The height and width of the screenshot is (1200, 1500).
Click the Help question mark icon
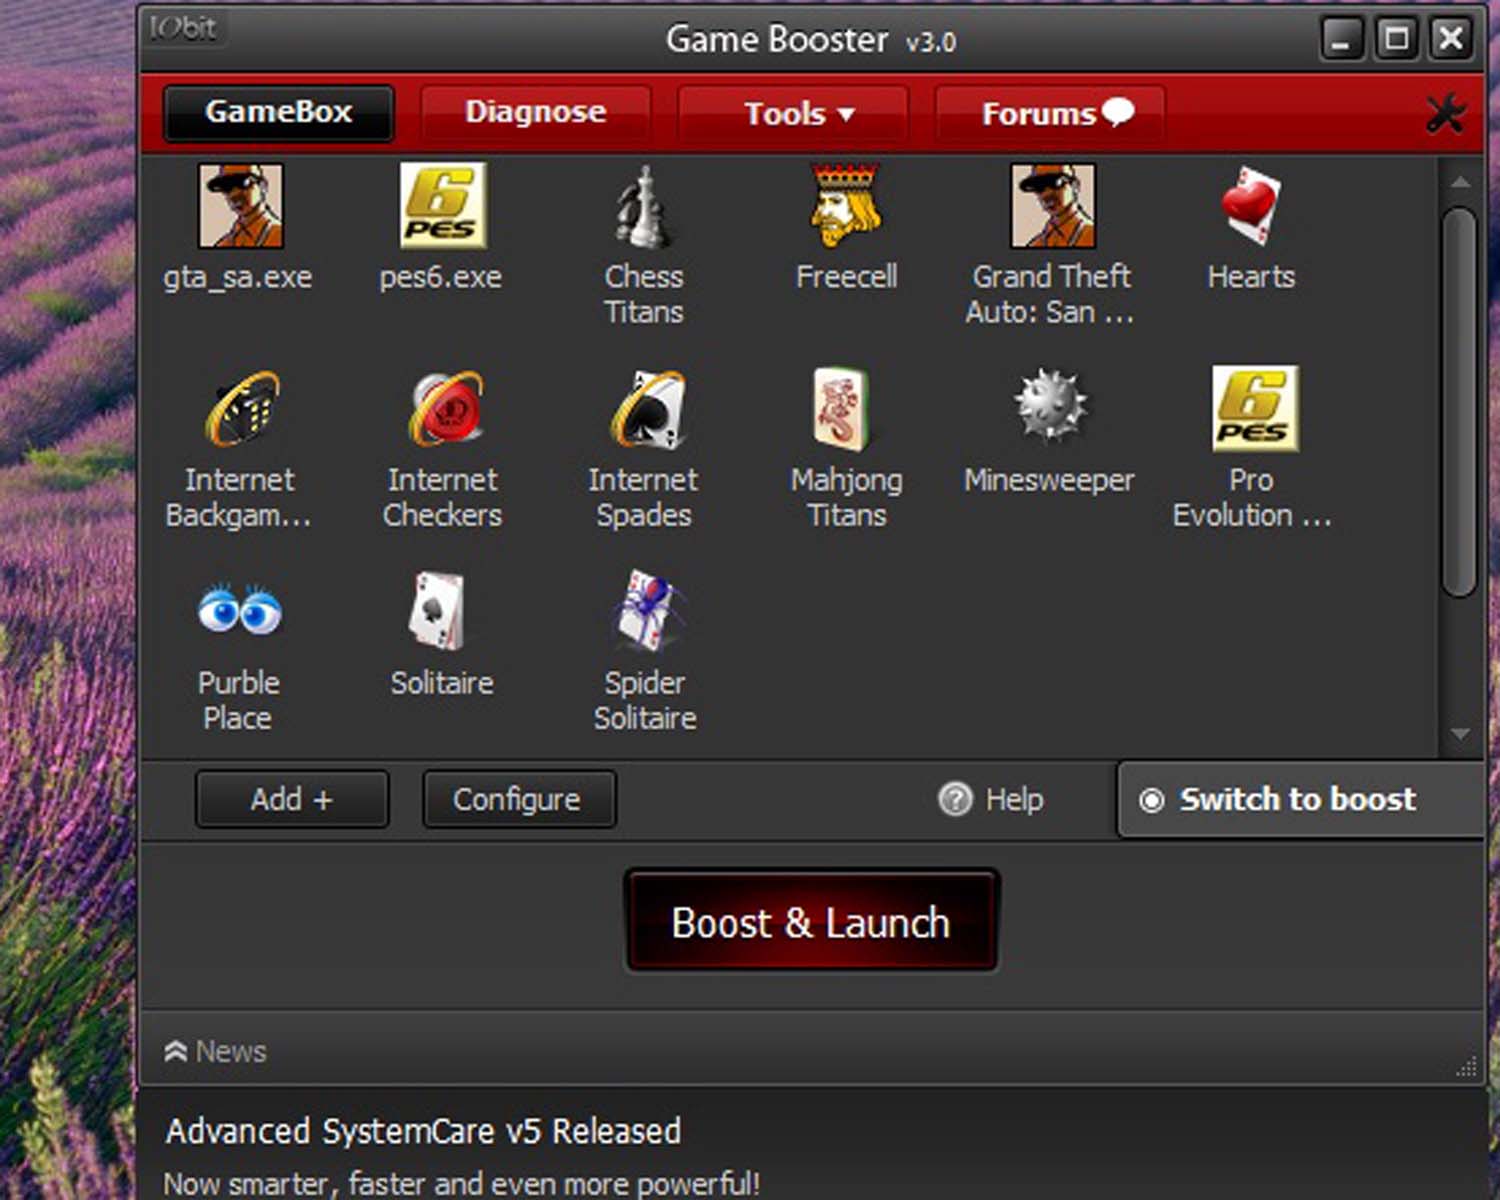(x=955, y=799)
